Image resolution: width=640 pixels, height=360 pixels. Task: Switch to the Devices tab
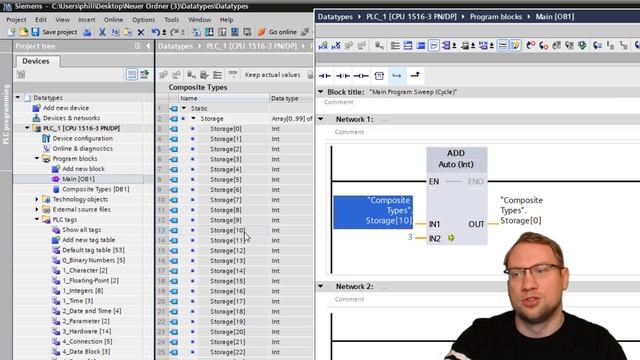[x=36, y=61]
